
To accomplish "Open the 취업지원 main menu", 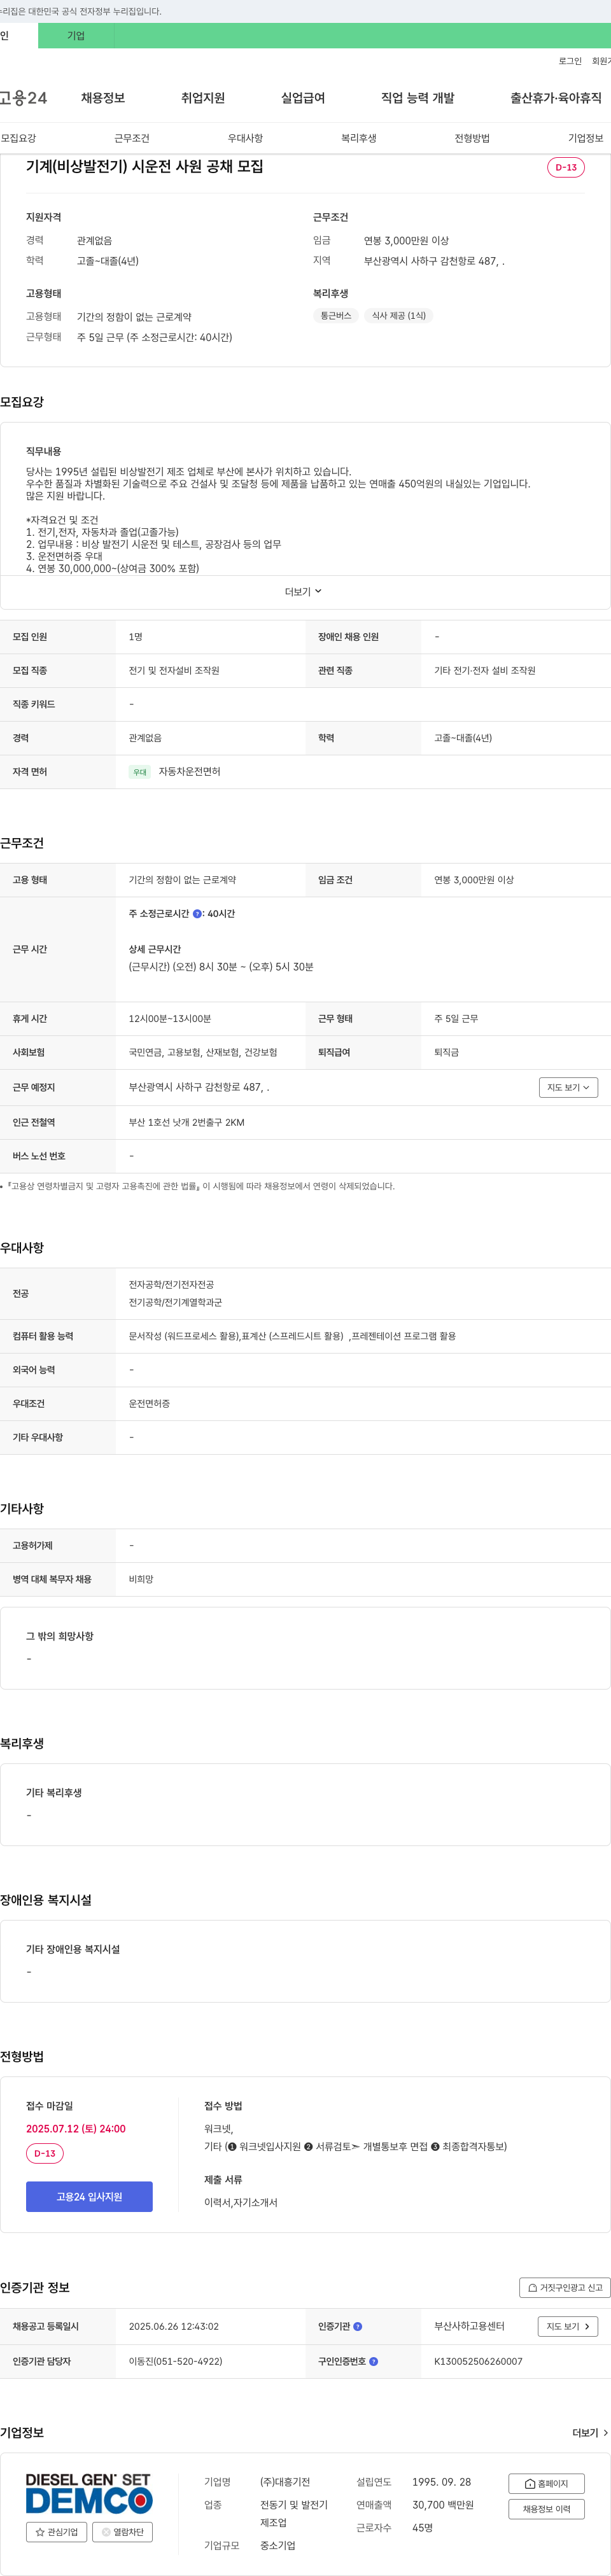I will 203,98.
